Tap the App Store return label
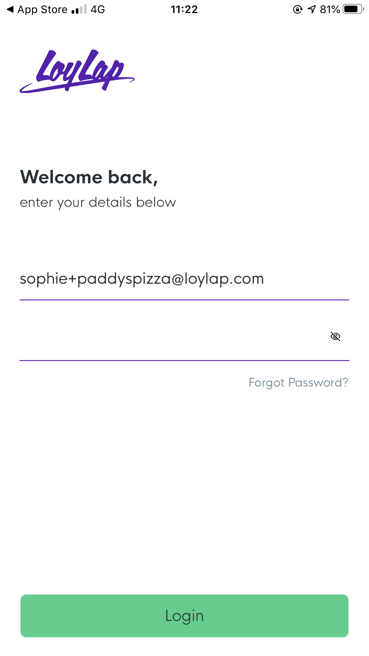This screenshot has width=369, height=656. 42,9
